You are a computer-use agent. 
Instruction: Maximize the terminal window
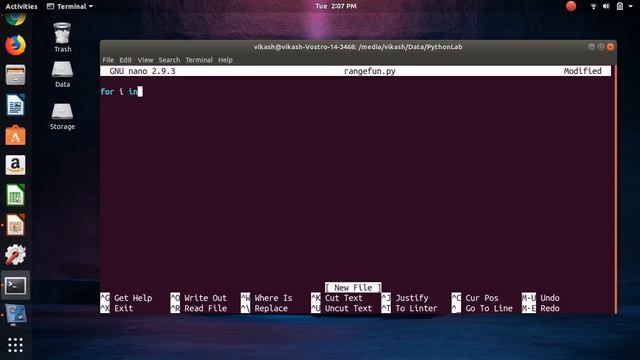[x=601, y=47]
